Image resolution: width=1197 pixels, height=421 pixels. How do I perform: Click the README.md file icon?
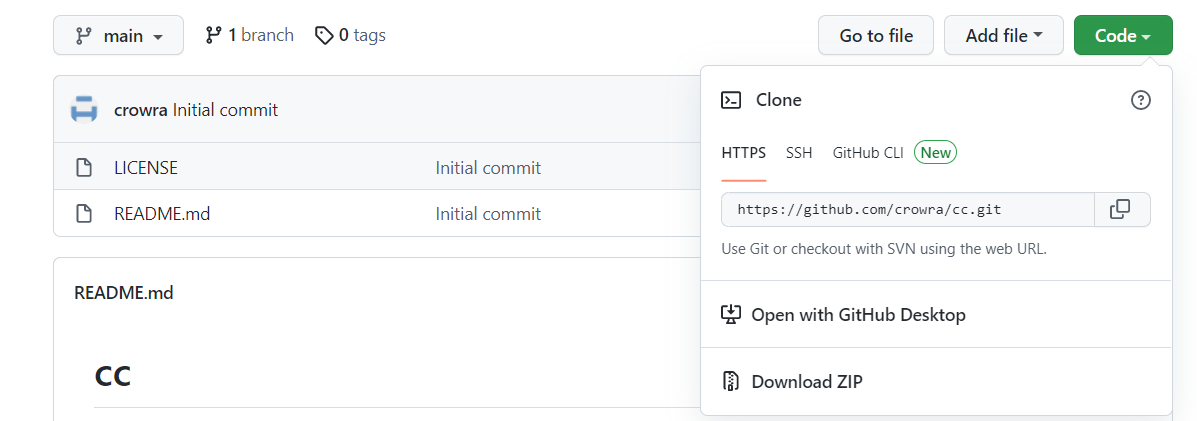[x=84, y=214]
